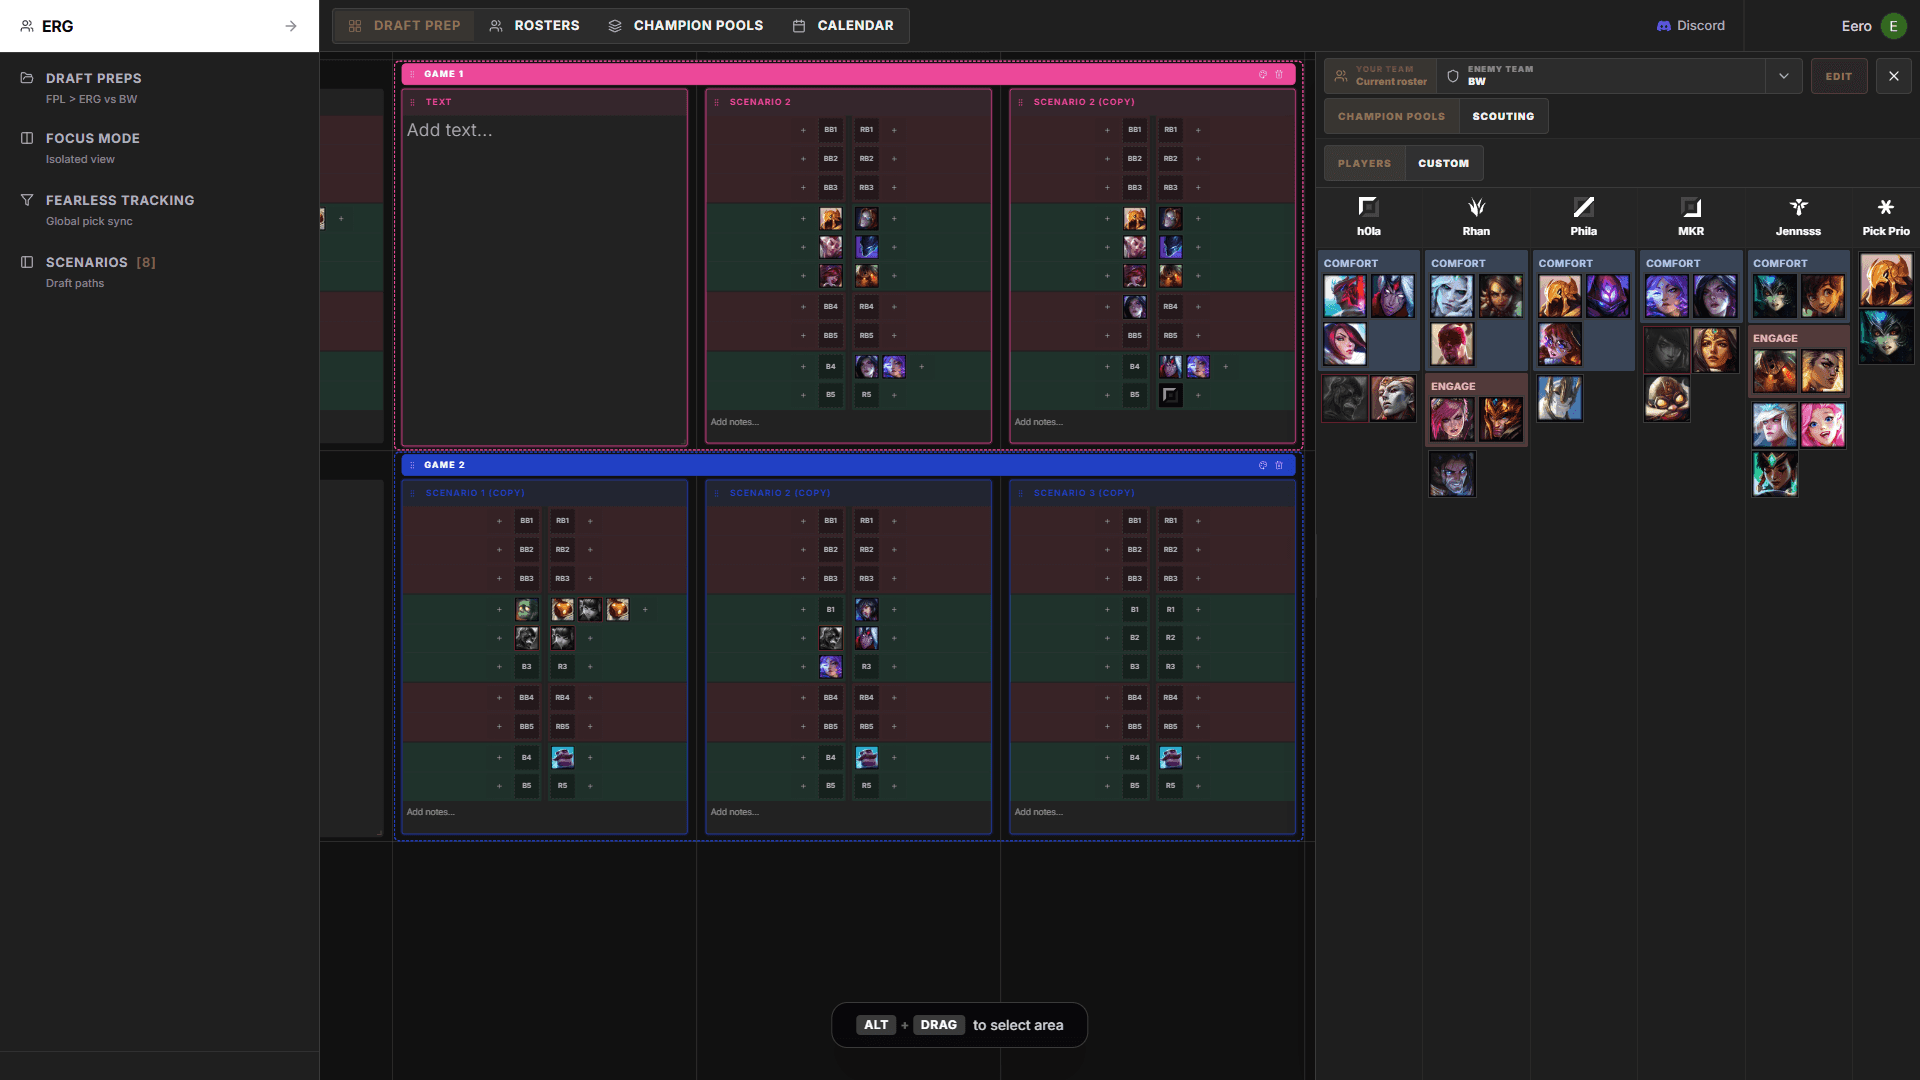This screenshot has width=1920, height=1080.
Task: Open the Rosters tab
Action: [534, 26]
